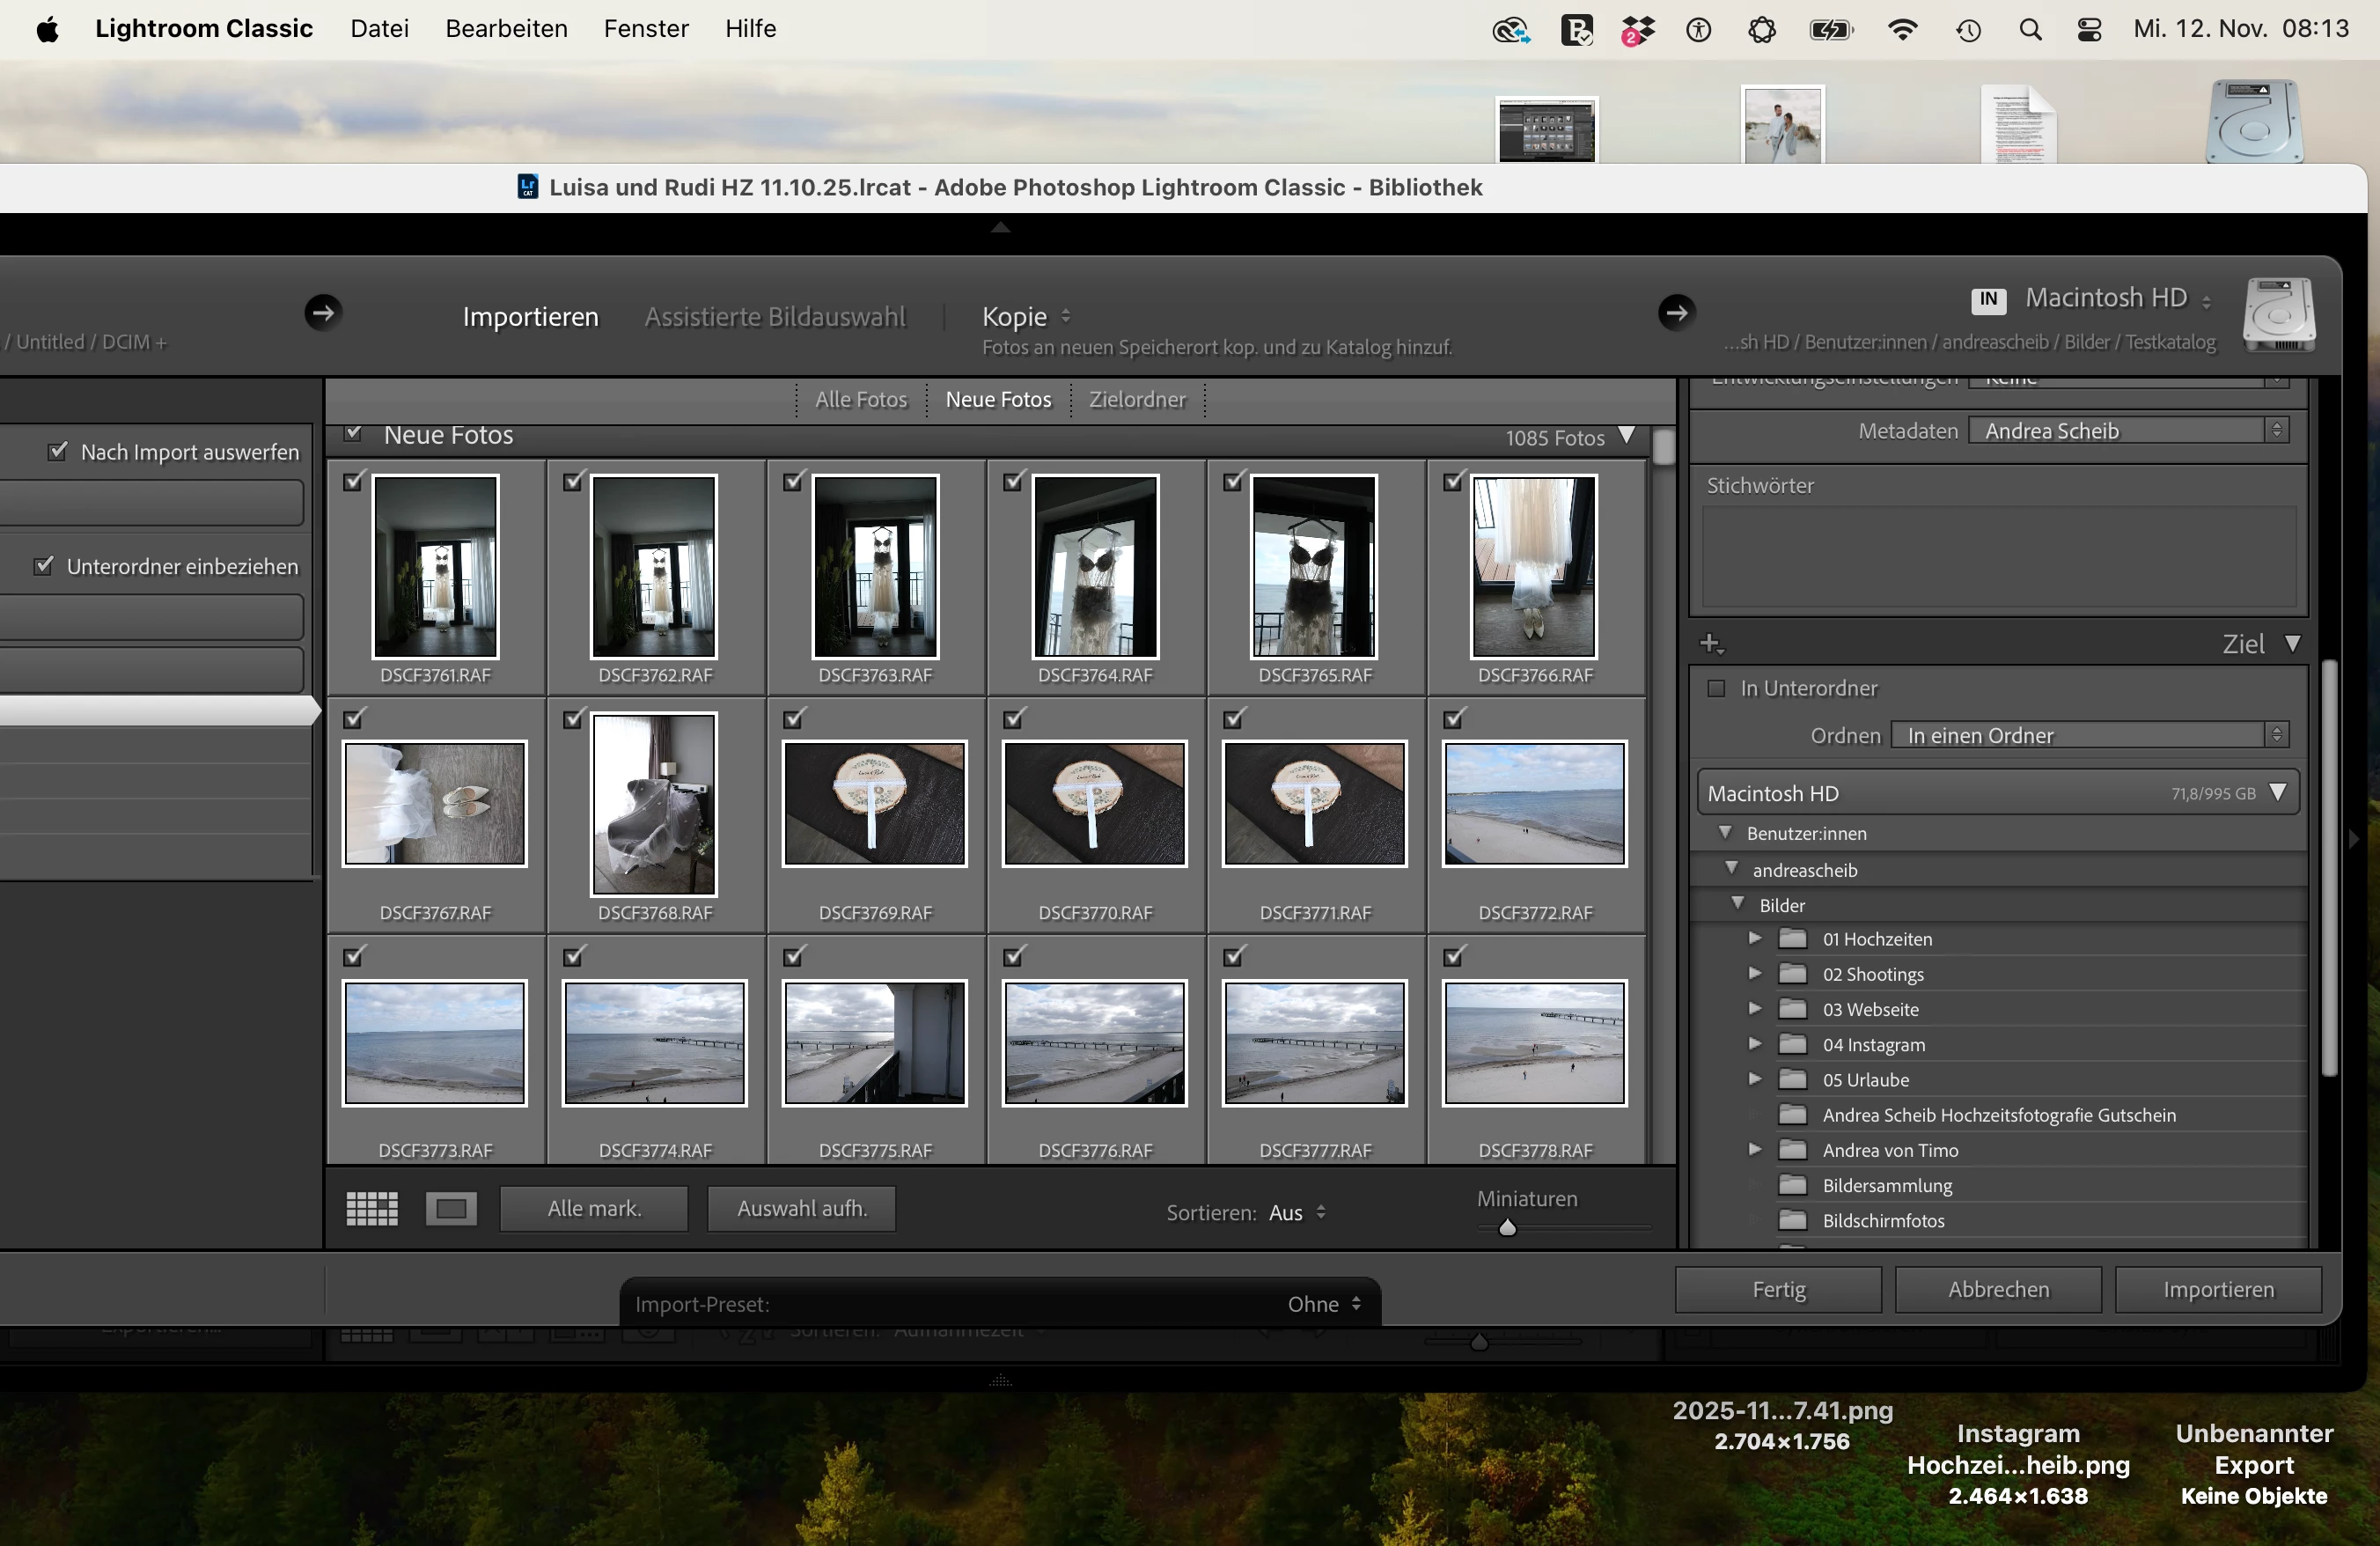
Task: Click the 01 Hochzeiten folder icon
Action: 1793,938
